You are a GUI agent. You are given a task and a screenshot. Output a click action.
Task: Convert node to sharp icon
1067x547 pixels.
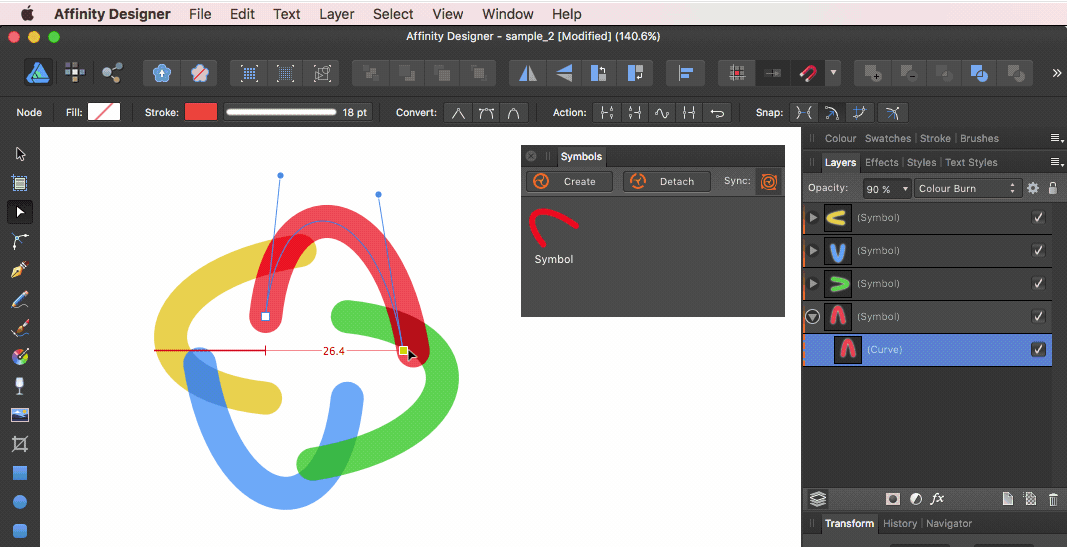458,113
